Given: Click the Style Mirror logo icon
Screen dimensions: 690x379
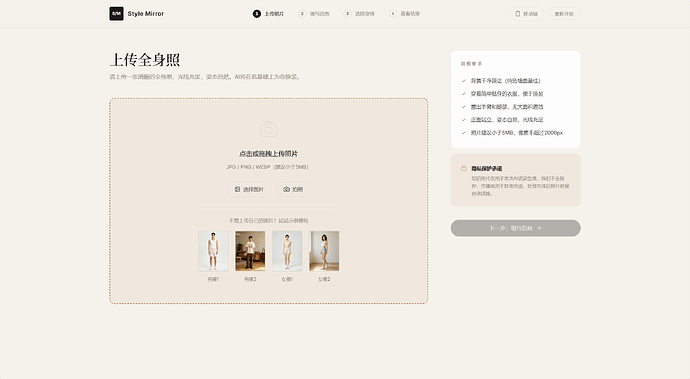Looking at the screenshot, I should [116, 14].
